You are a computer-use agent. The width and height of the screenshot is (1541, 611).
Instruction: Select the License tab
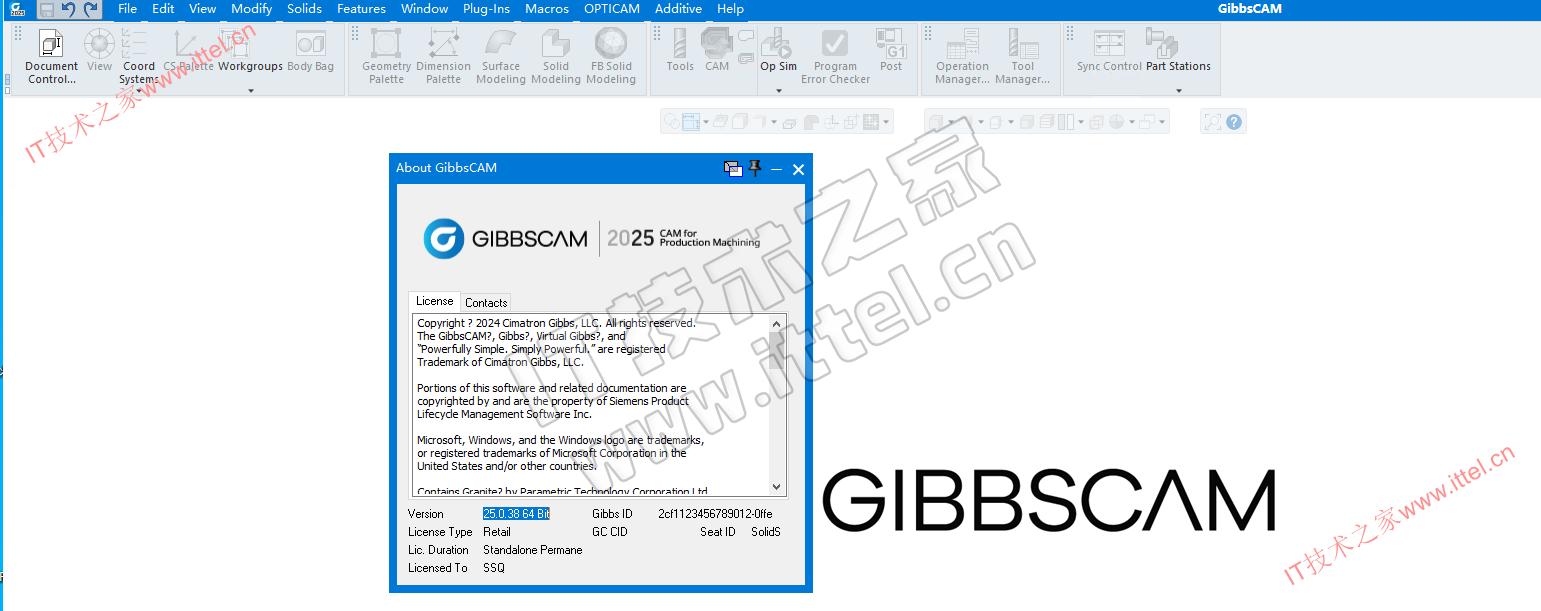[434, 301]
